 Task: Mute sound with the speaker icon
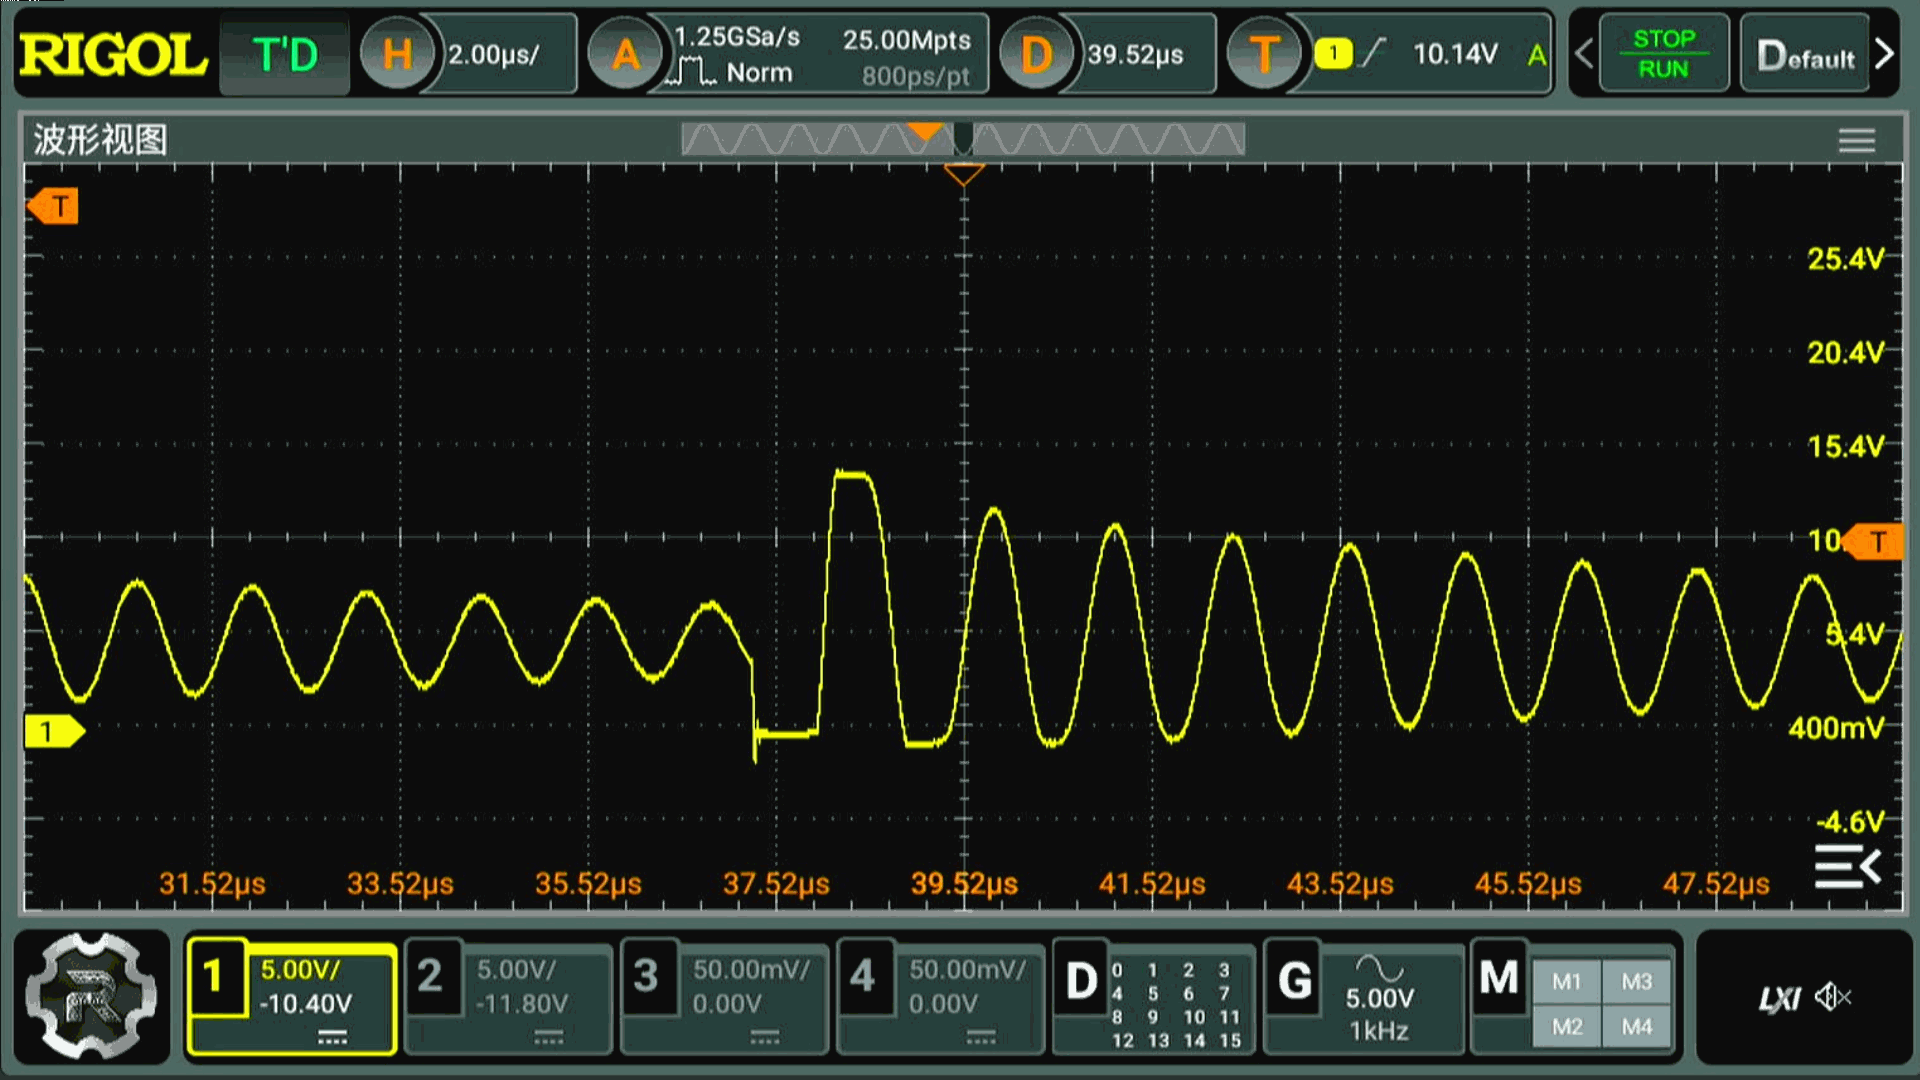click(1833, 997)
